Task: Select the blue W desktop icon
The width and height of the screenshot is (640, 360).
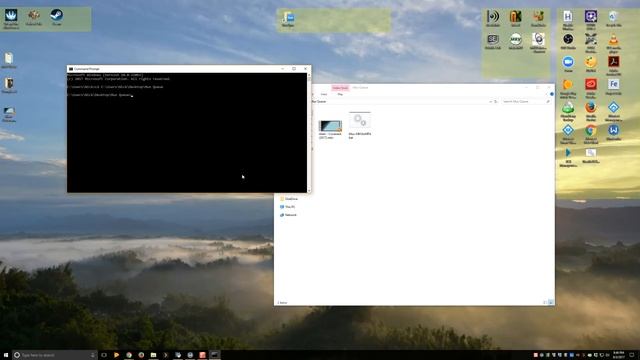Action: pos(613,132)
